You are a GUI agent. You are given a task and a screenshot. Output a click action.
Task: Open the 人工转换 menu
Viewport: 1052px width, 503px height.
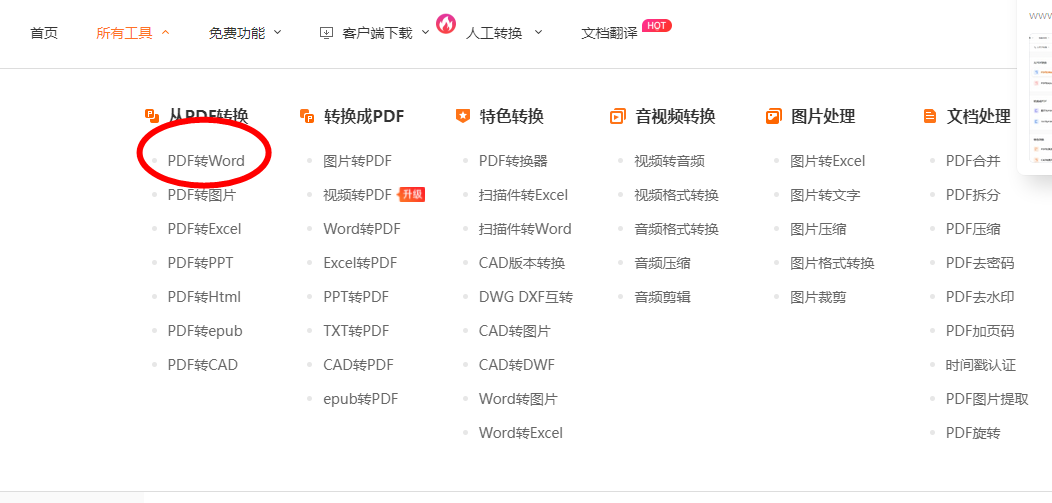(x=494, y=33)
